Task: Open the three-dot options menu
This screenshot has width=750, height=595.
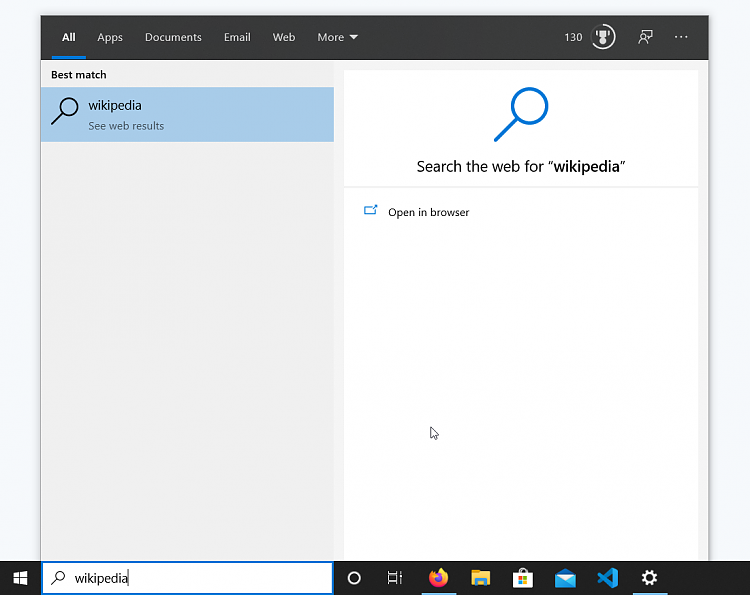Action: [681, 37]
